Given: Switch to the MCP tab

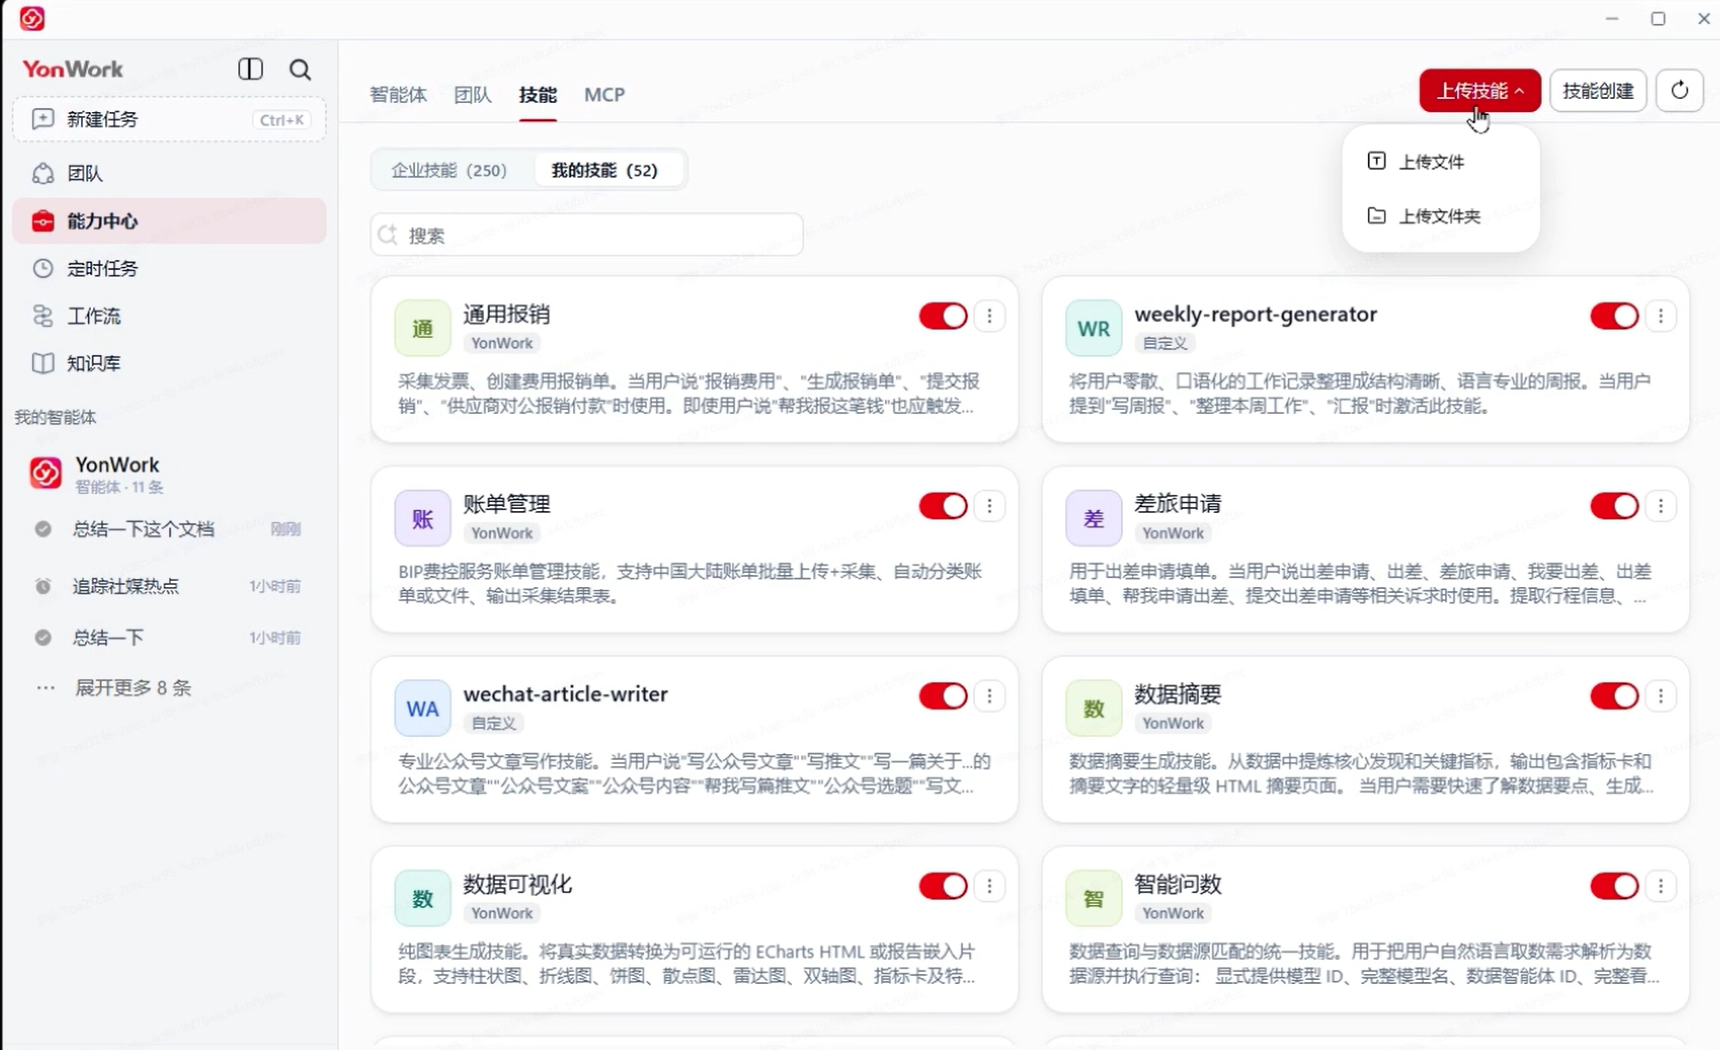Looking at the screenshot, I should pyautogui.click(x=604, y=95).
